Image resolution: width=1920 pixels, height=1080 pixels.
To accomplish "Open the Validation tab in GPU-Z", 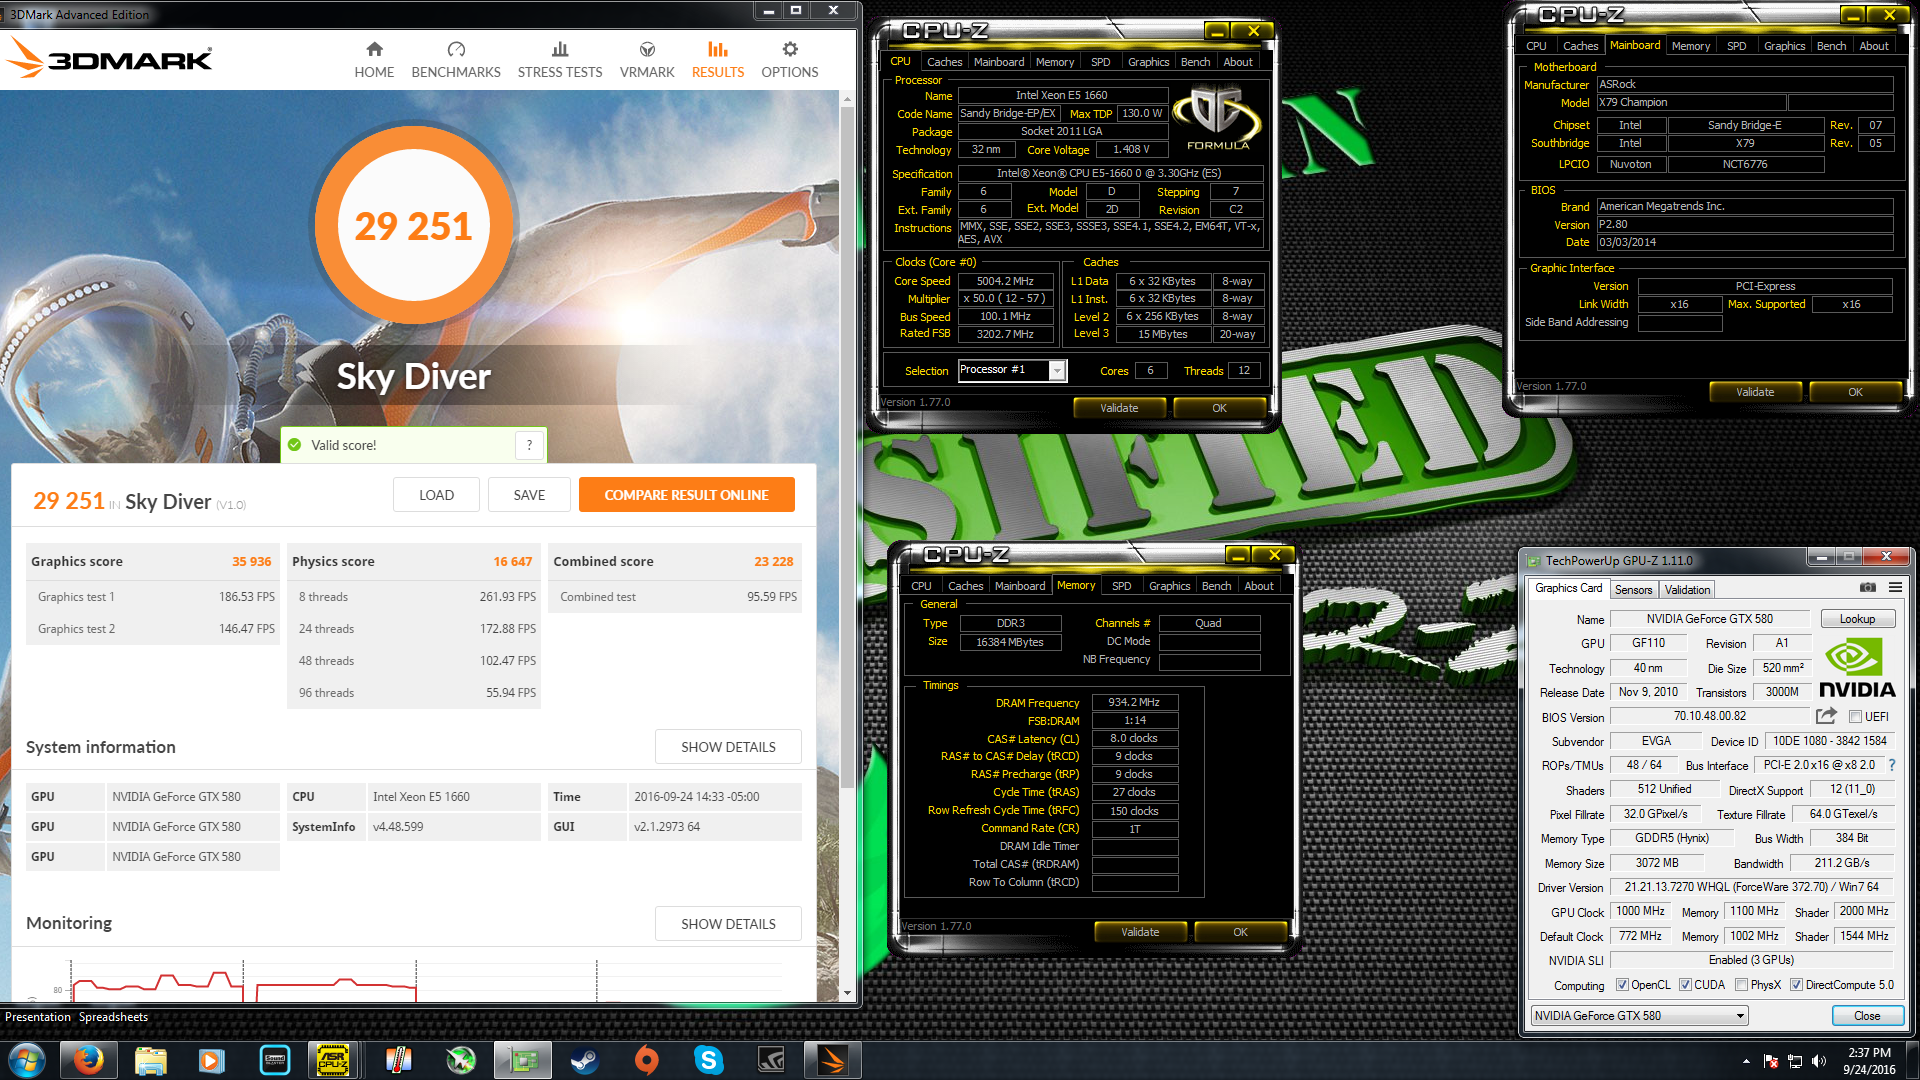I will tap(1687, 590).
